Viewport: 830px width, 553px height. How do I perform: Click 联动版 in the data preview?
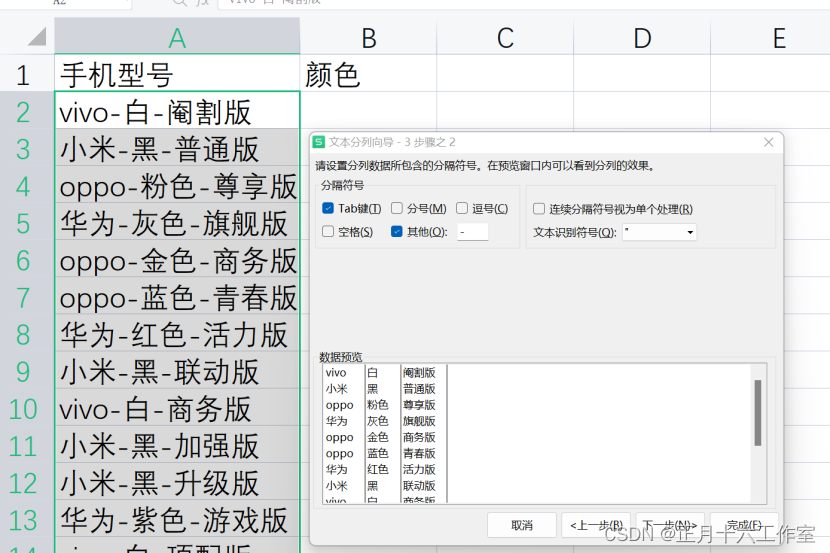click(x=419, y=486)
